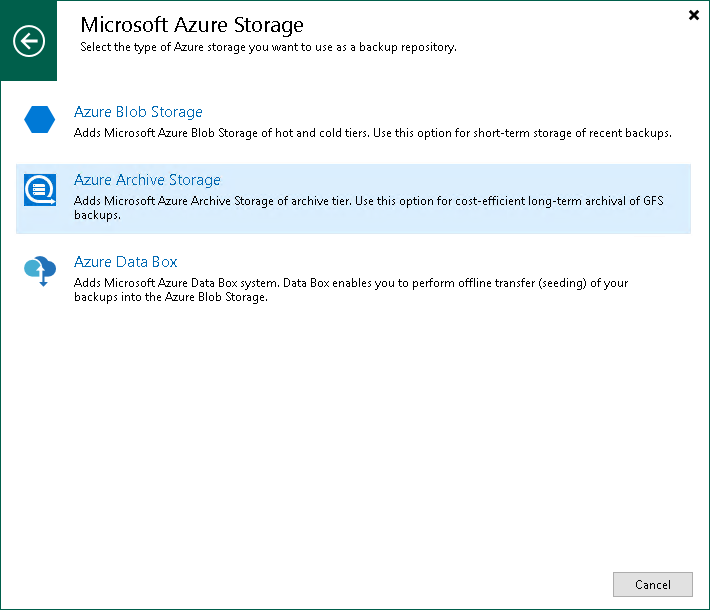The image size is (710, 610).
Task: Click the Azure Archive Storage icon
Action: 39,189
